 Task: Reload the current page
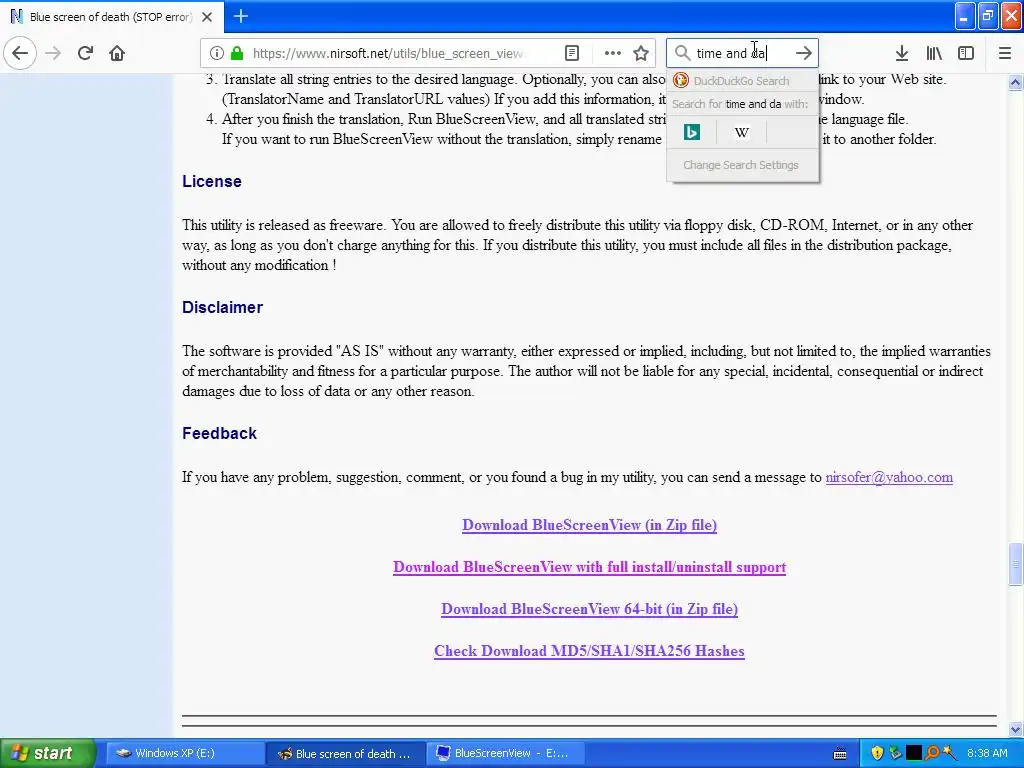(85, 53)
